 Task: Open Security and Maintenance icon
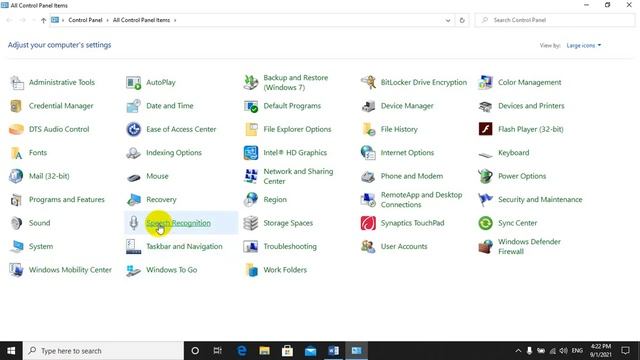(x=485, y=200)
